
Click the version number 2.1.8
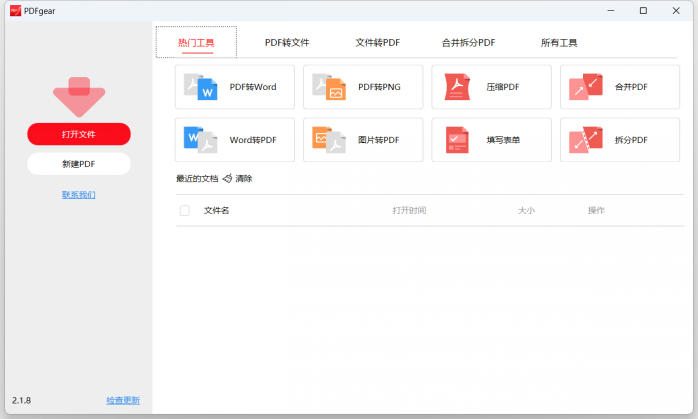tap(21, 400)
